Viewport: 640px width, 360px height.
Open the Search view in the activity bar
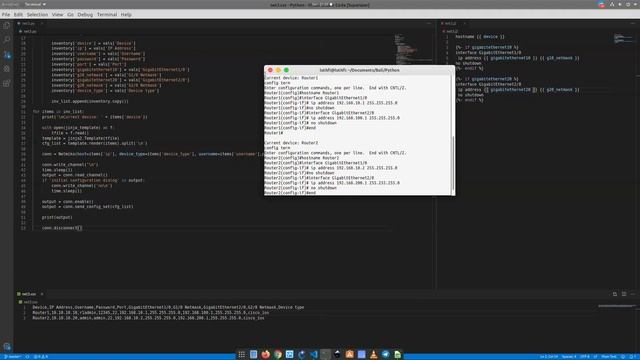tap(7, 40)
